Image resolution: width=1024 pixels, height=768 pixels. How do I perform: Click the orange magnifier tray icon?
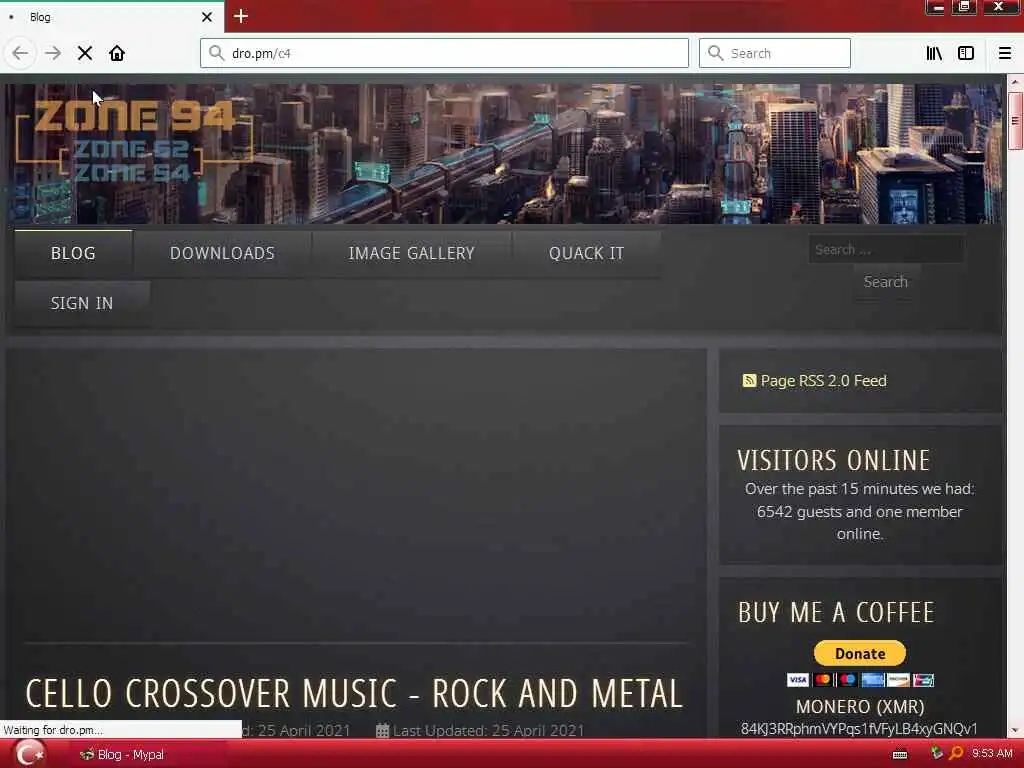(957, 754)
